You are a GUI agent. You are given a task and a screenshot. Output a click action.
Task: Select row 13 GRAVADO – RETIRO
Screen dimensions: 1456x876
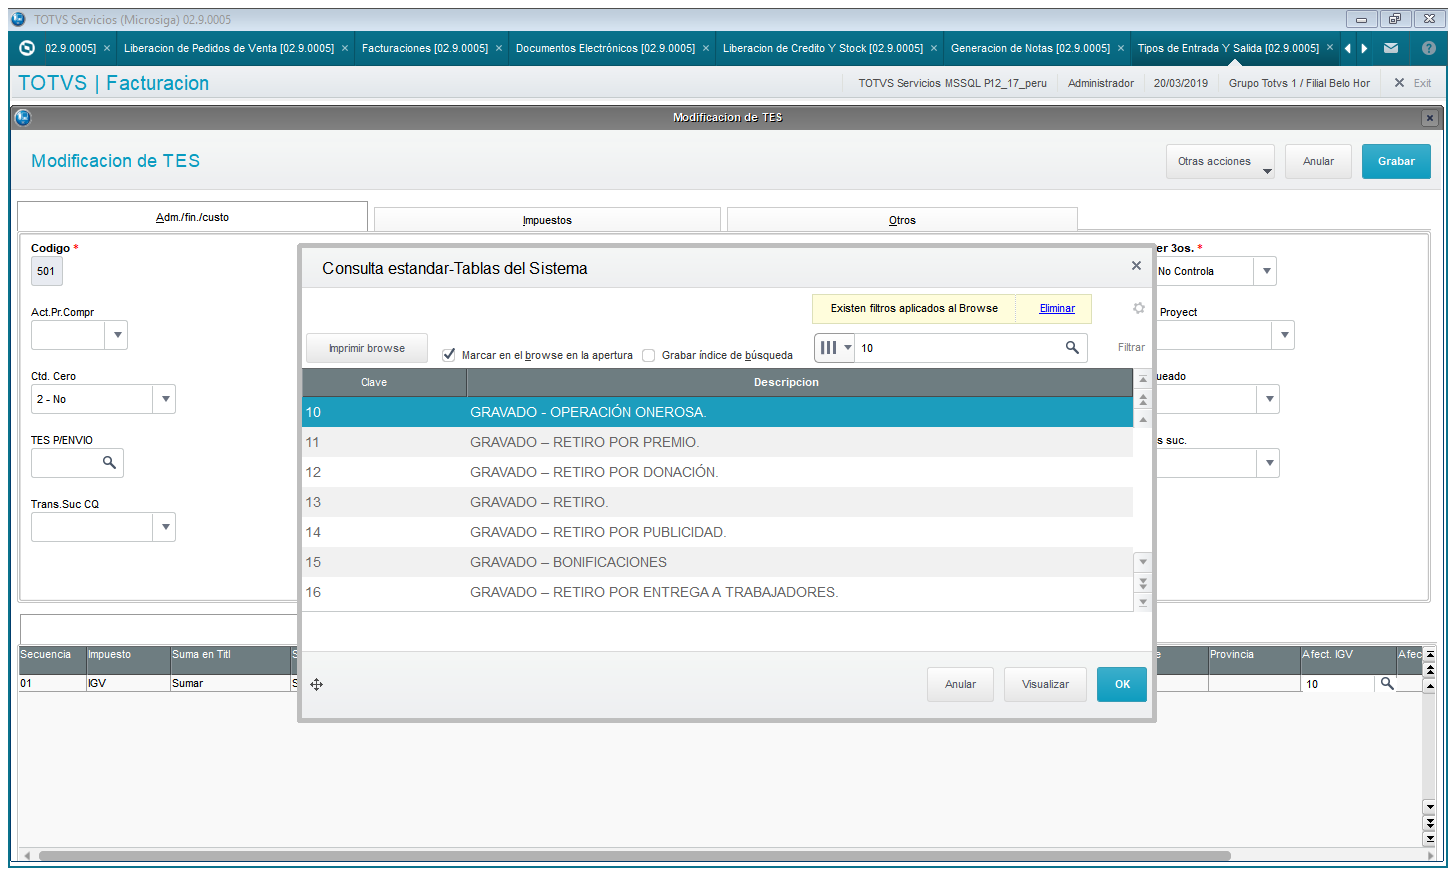[717, 502]
